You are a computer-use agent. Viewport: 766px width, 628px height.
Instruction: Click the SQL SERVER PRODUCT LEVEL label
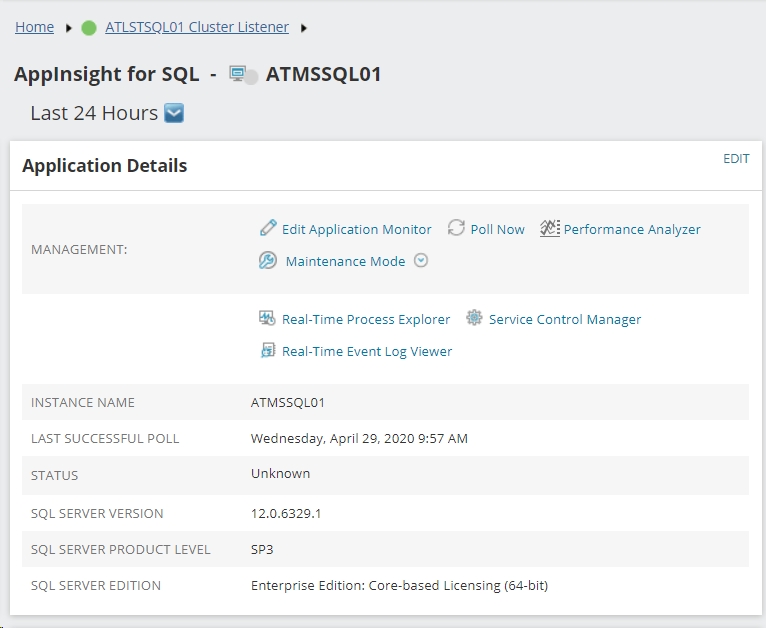coord(121,549)
